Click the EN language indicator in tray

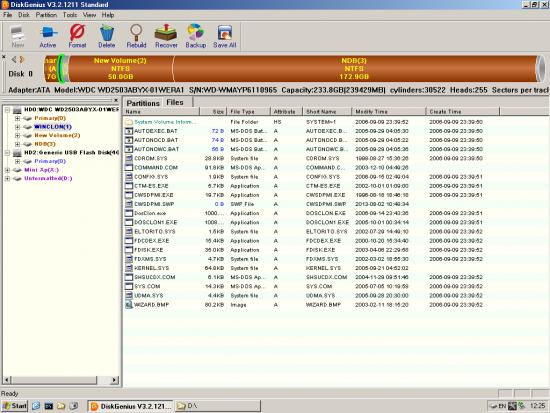pyautogui.click(x=502, y=406)
